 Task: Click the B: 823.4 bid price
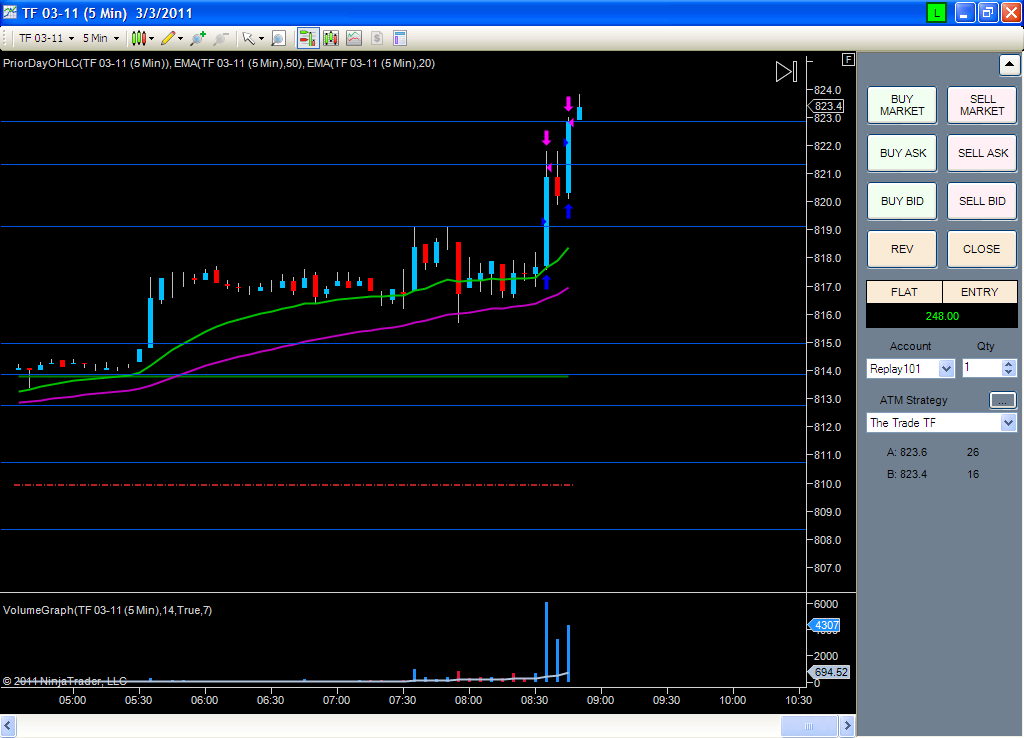906,474
